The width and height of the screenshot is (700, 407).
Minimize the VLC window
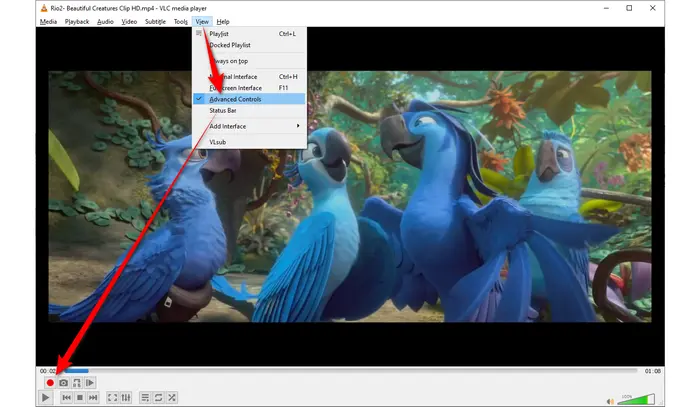pos(606,8)
